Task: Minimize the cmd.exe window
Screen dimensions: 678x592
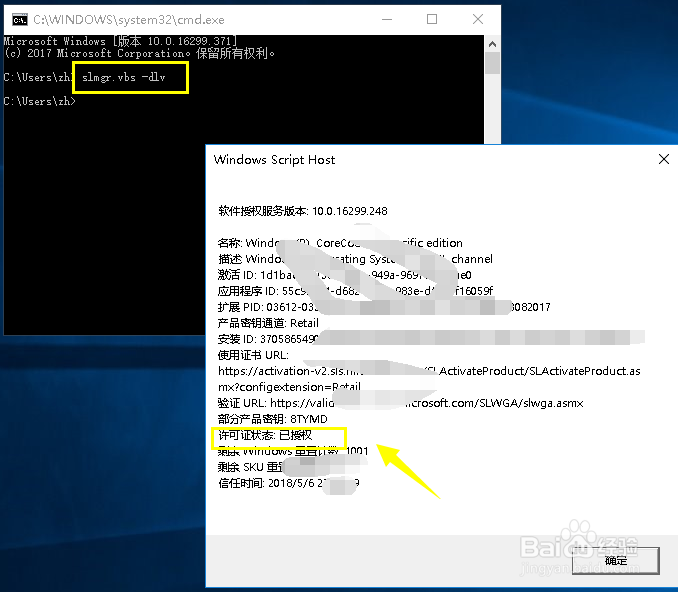Action: (387, 19)
